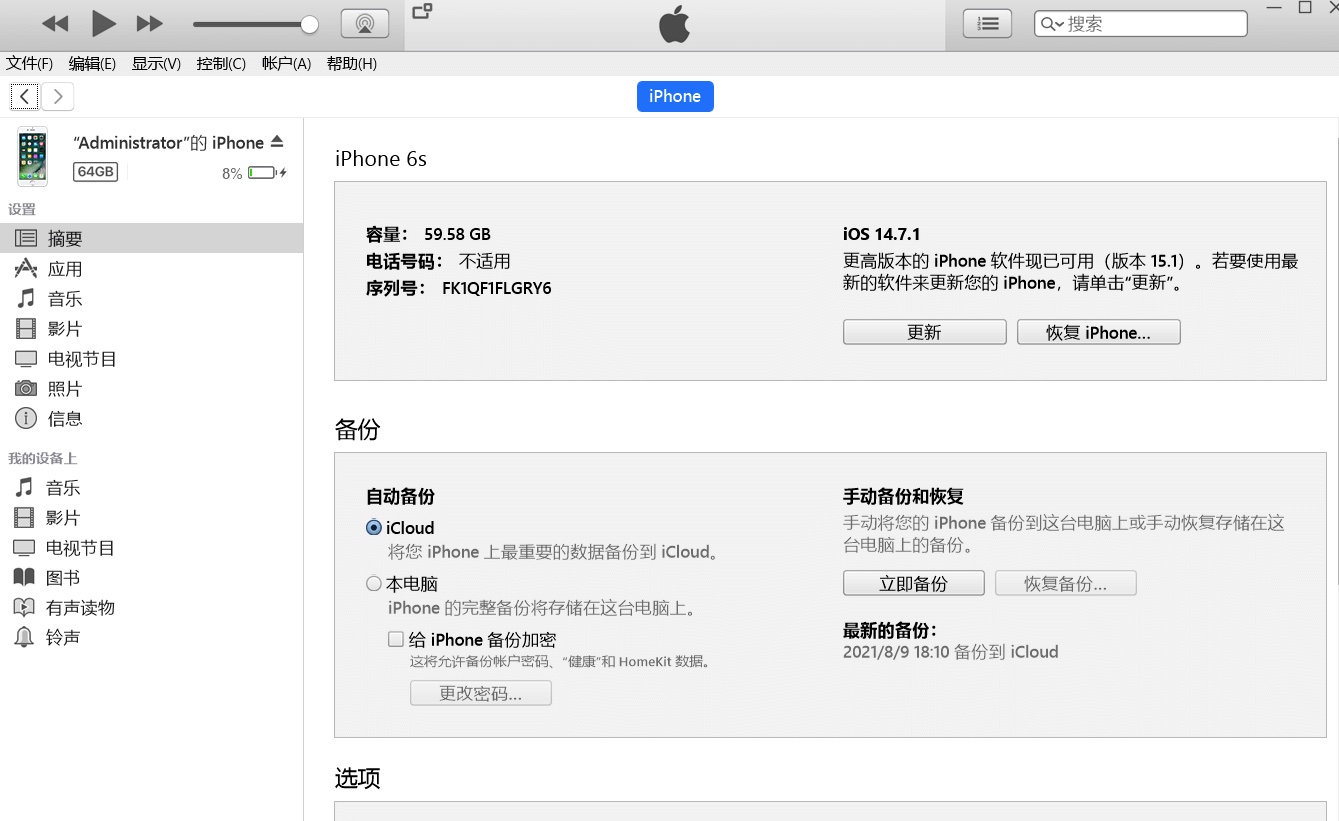Open the 照片 section in the sidebar
1339x821 pixels.
tap(66, 388)
